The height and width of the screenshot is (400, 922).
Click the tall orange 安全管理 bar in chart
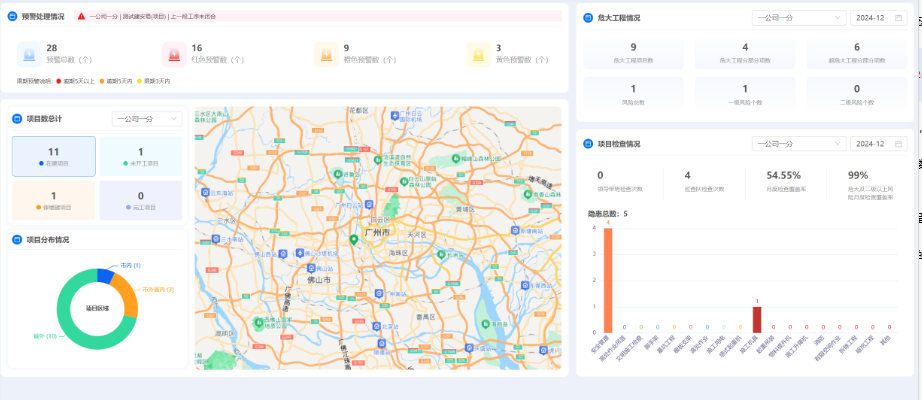[607, 281]
